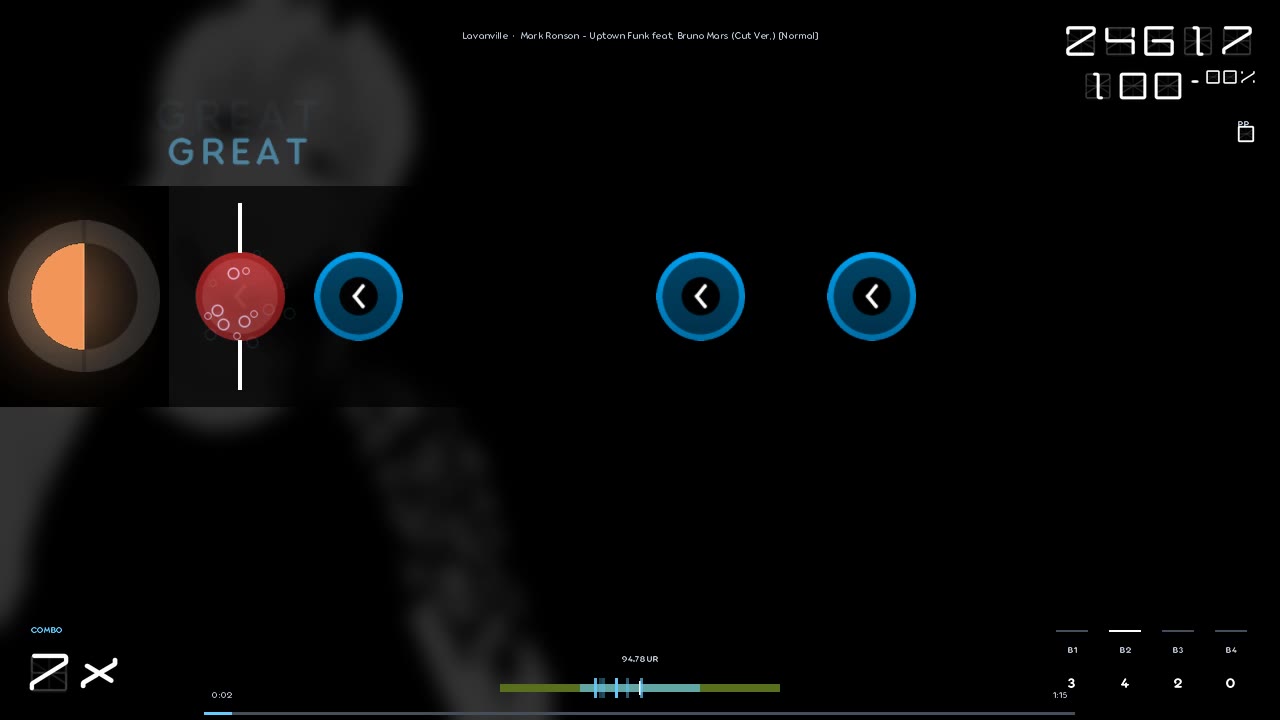Click the remaining time 1:15
This screenshot has width=1280, height=720.
(1060, 695)
